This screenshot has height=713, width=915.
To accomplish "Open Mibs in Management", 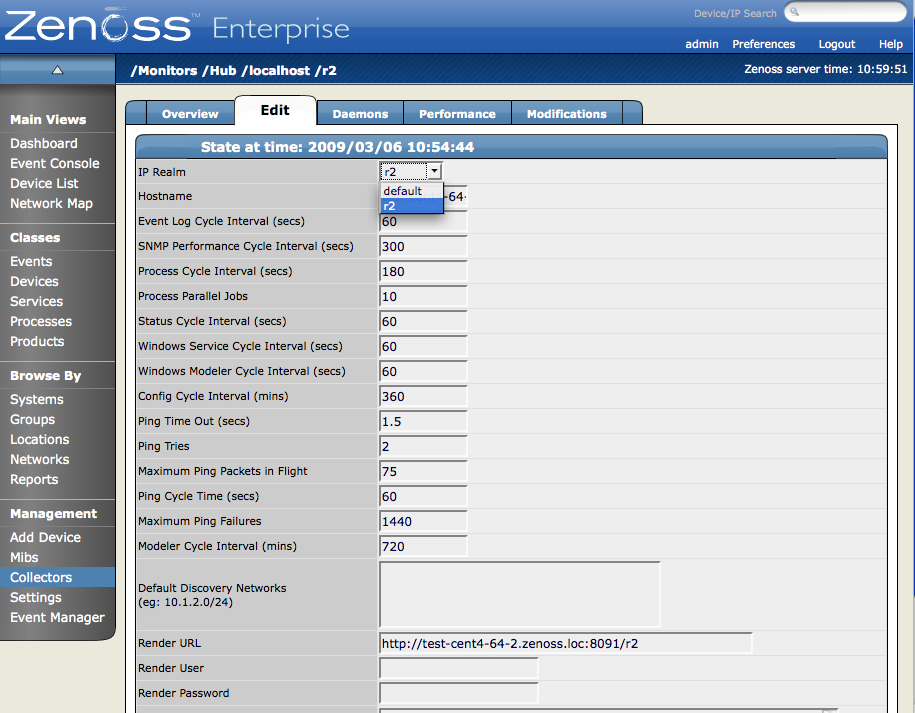I will click(x=24, y=557).
